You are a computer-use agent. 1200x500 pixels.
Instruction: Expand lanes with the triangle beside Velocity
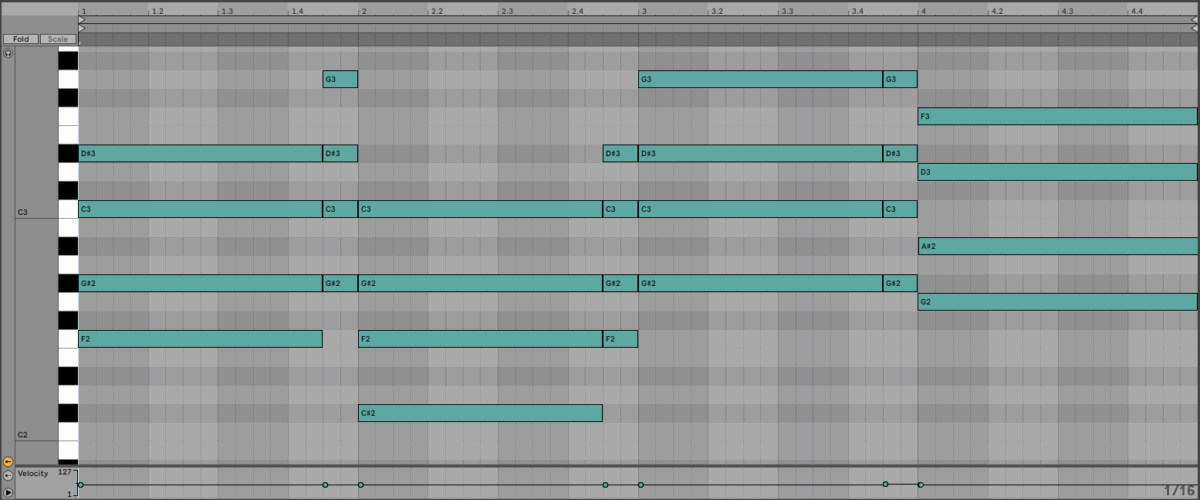point(8,490)
